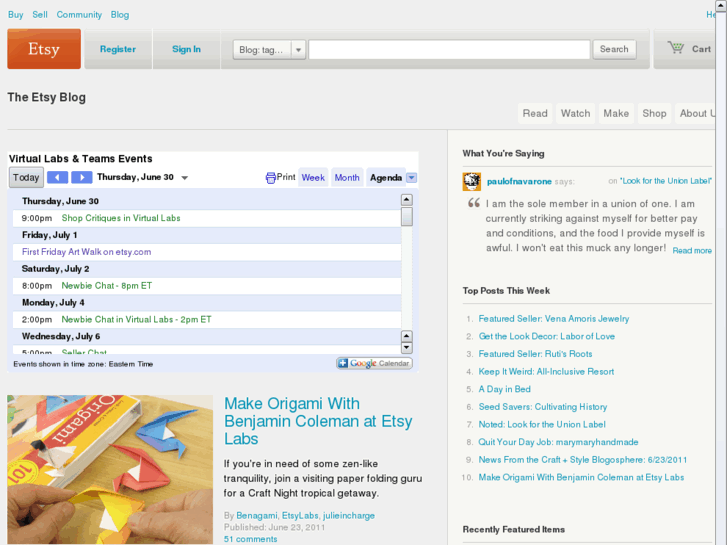Open Quit Your Day Job: marymaryhandmade
Image resolution: width=727 pixels, height=545 pixels.
tap(558, 442)
